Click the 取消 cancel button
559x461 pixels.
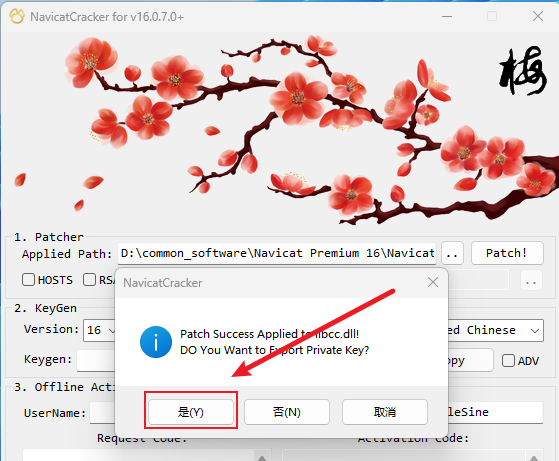tap(385, 412)
